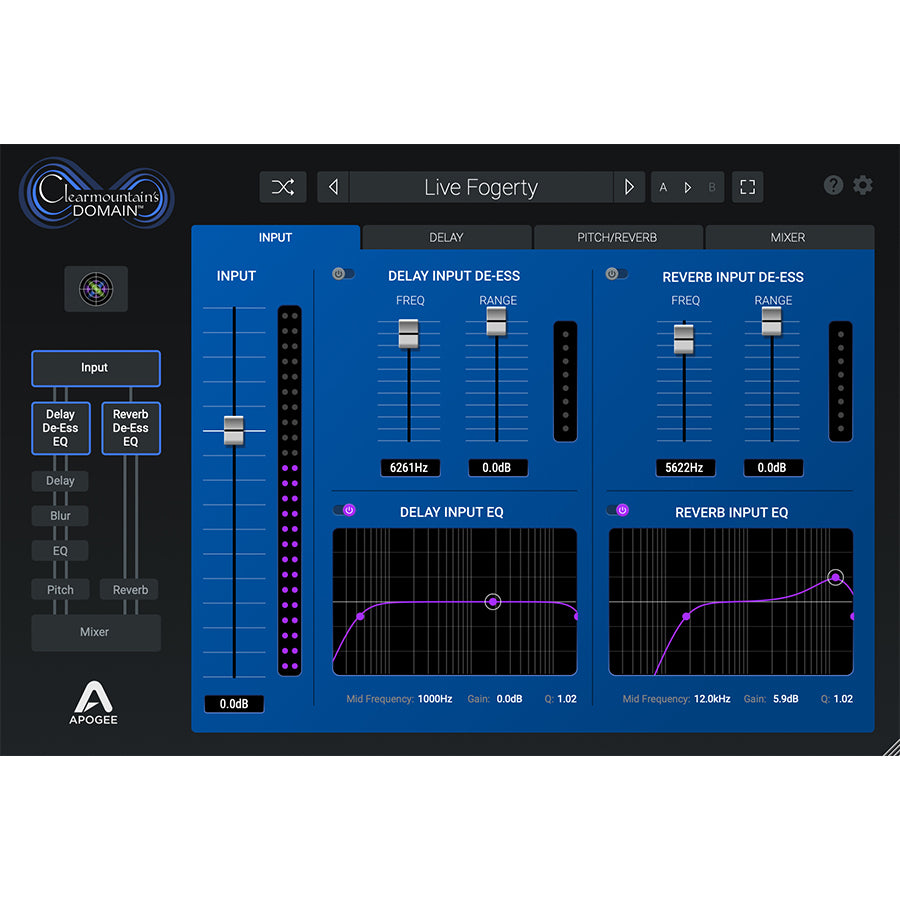Toggle the fullscreen expand icon
The height and width of the screenshot is (900, 900).
tap(747, 187)
